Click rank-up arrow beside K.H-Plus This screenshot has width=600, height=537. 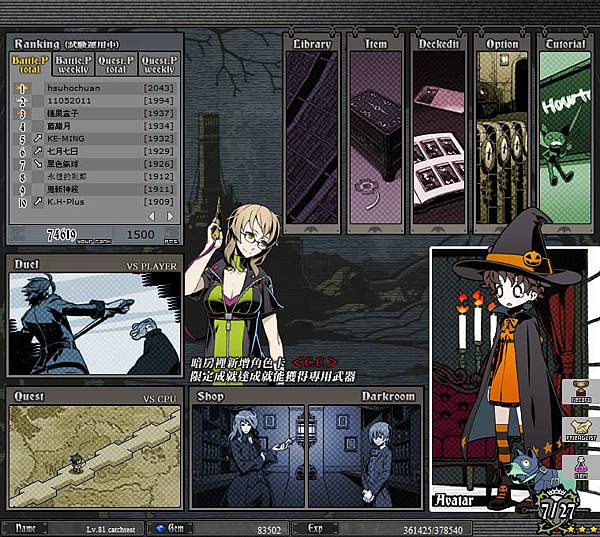[38, 201]
